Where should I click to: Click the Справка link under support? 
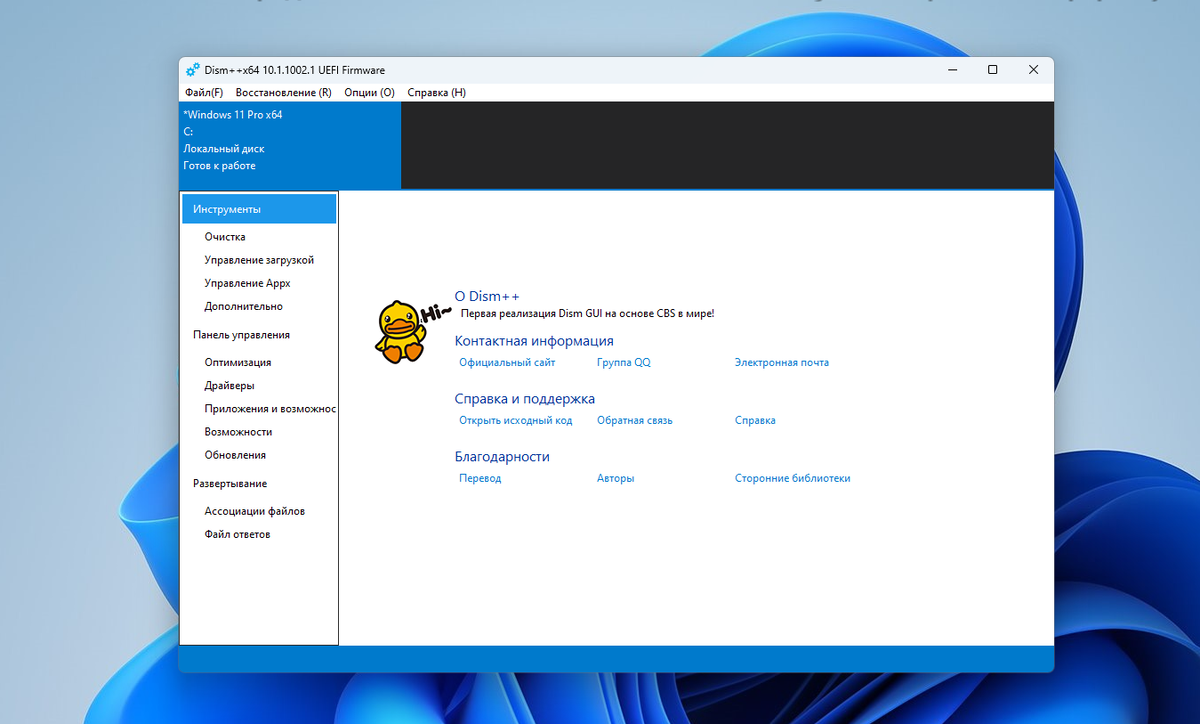tap(755, 421)
